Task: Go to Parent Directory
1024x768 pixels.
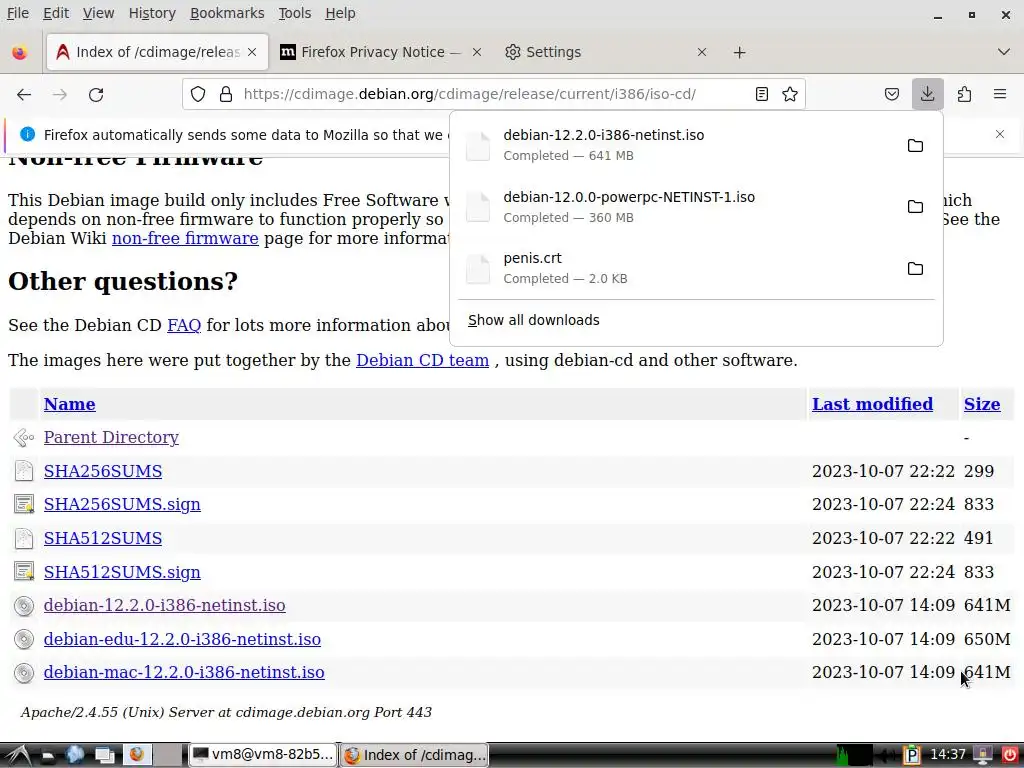Action: pos(111,438)
